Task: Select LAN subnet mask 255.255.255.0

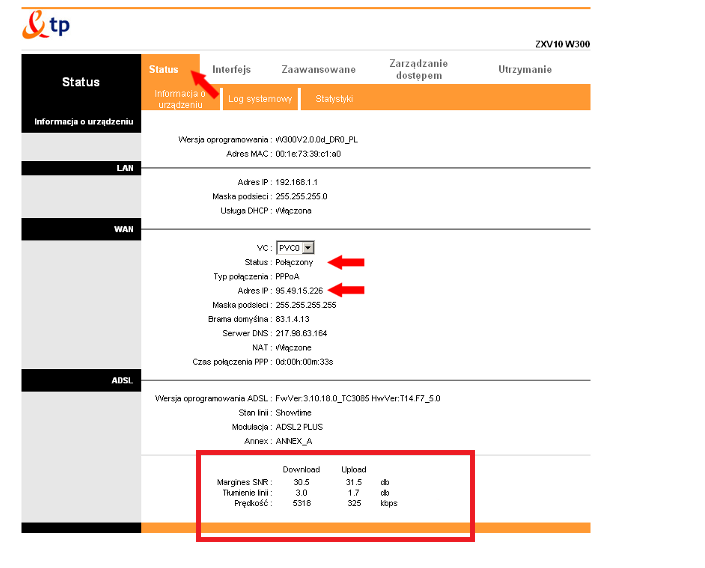Action: [x=301, y=197]
